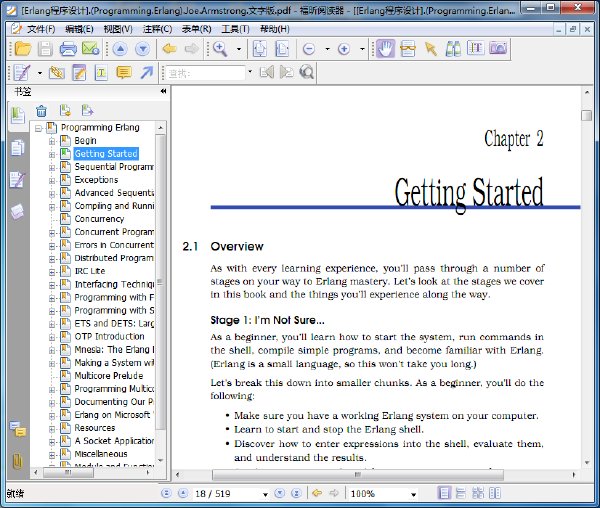Delete bookmark with the trash can icon
The image size is (600, 508).
(41, 111)
